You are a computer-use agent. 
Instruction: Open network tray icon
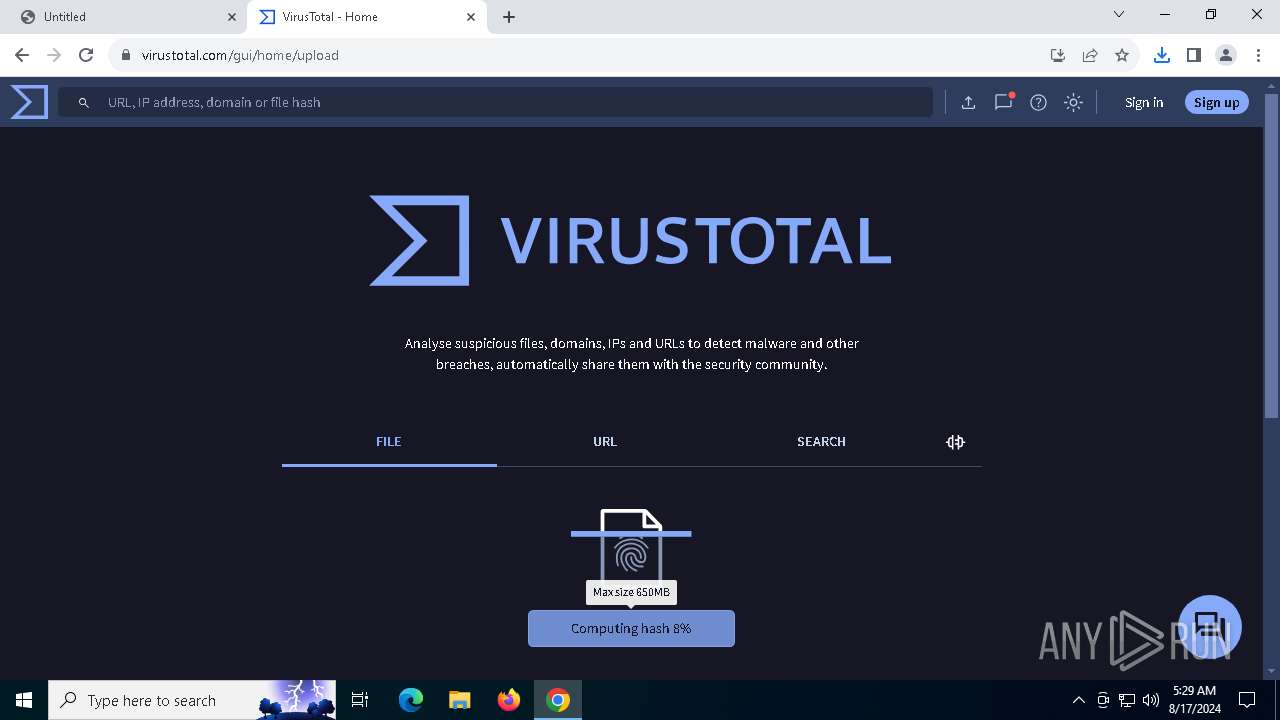coord(1127,700)
